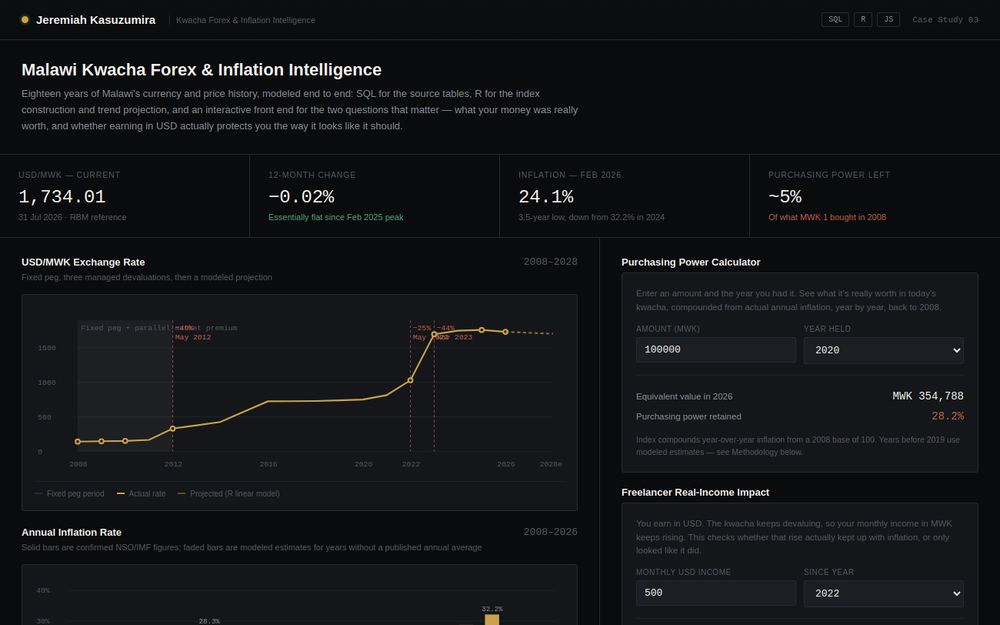The height and width of the screenshot is (625, 1000).
Task: Click the 2012 data point on exchange chart
Action: pos(173,429)
